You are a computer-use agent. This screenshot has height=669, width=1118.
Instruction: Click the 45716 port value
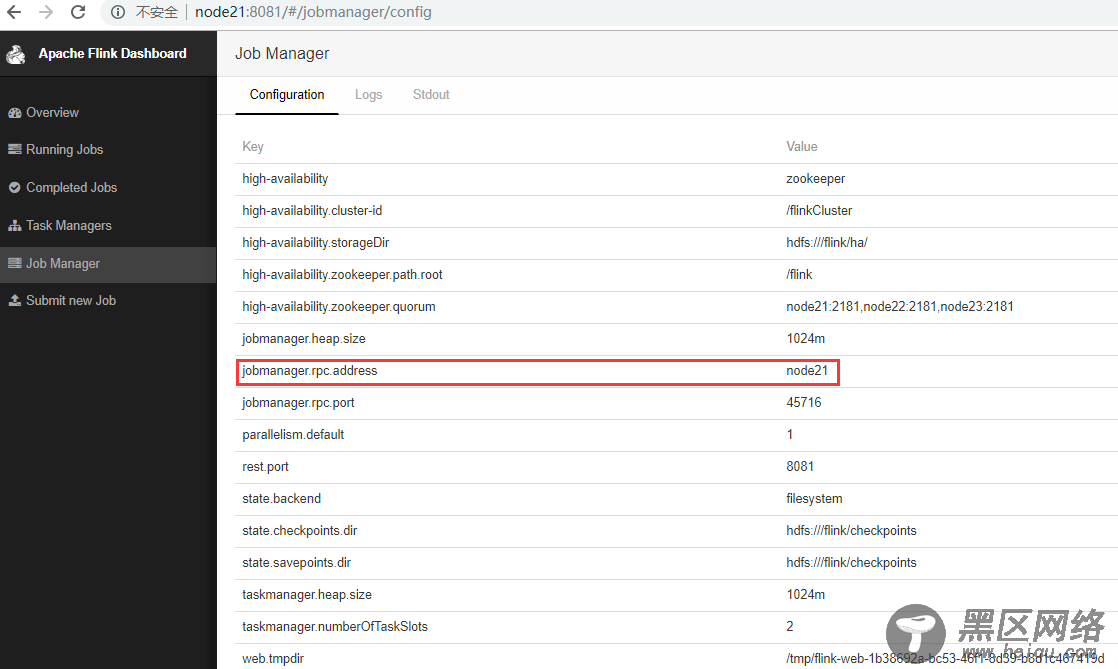(804, 403)
